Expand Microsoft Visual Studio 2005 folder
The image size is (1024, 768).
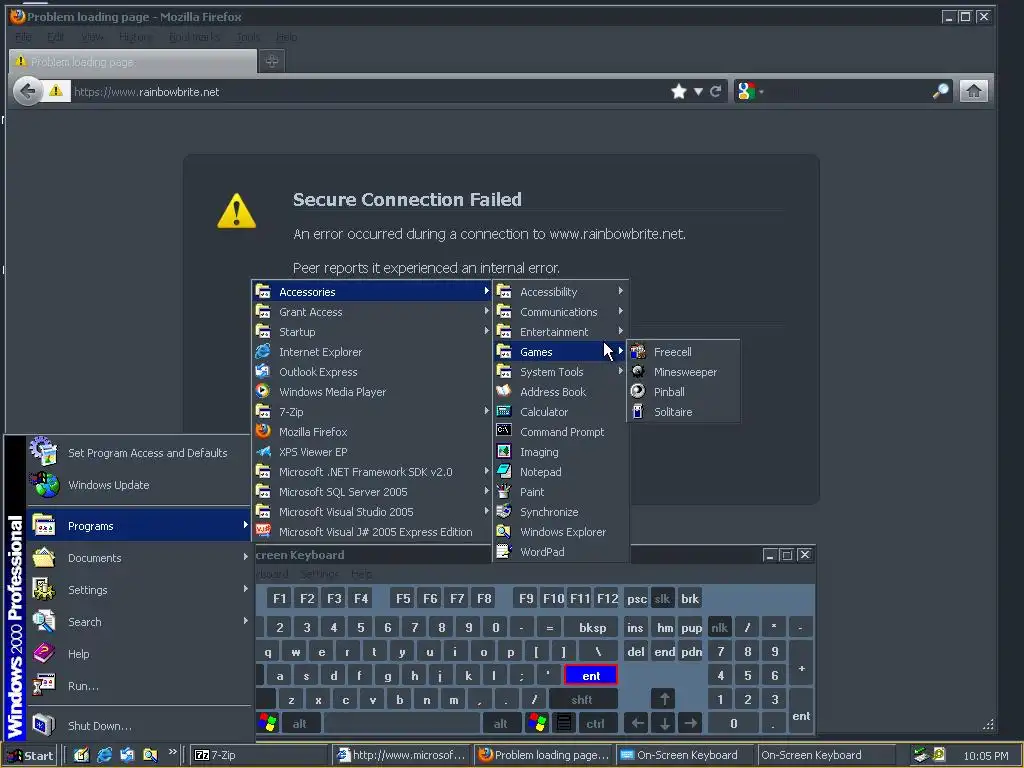click(372, 512)
